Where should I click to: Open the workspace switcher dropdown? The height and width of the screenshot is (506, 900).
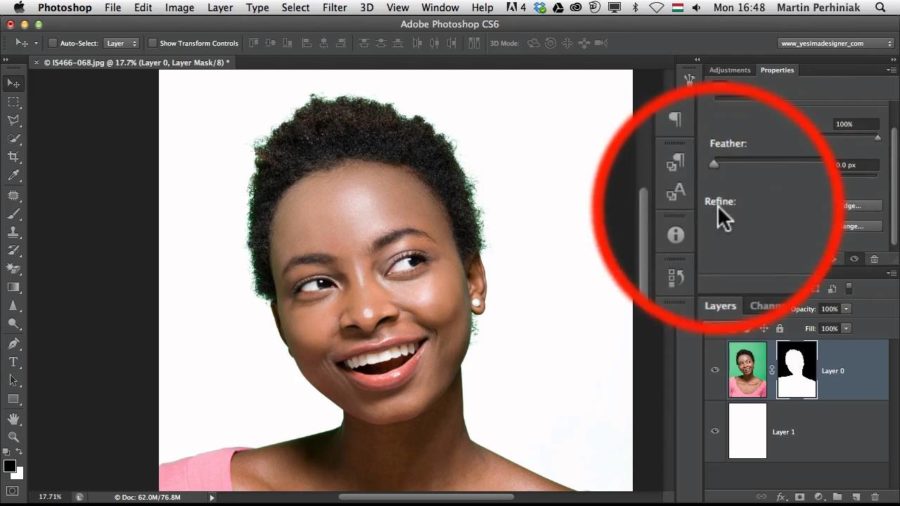click(836, 43)
